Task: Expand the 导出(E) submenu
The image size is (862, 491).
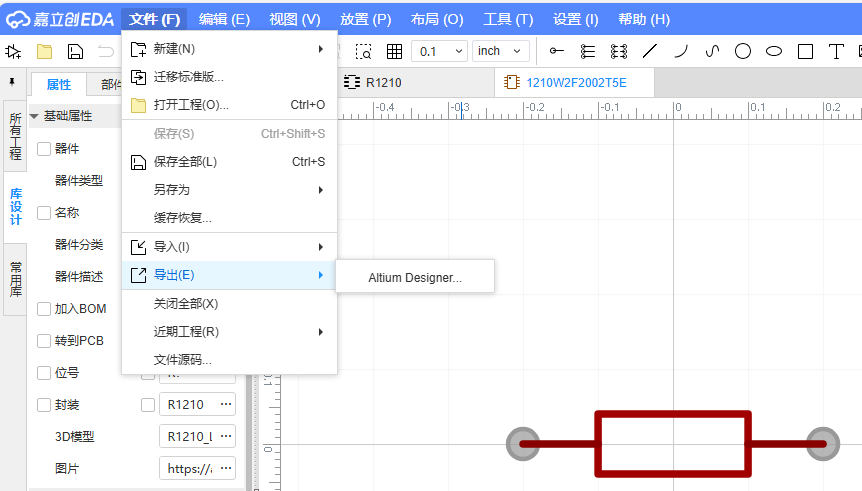Action: pos(229,275)
